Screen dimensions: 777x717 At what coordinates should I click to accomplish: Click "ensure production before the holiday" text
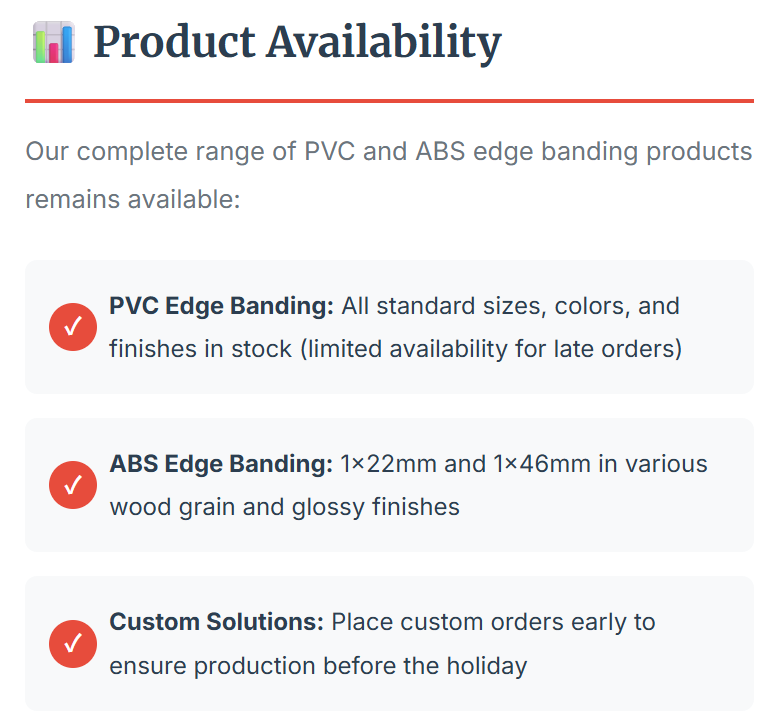tap(318, 665)
